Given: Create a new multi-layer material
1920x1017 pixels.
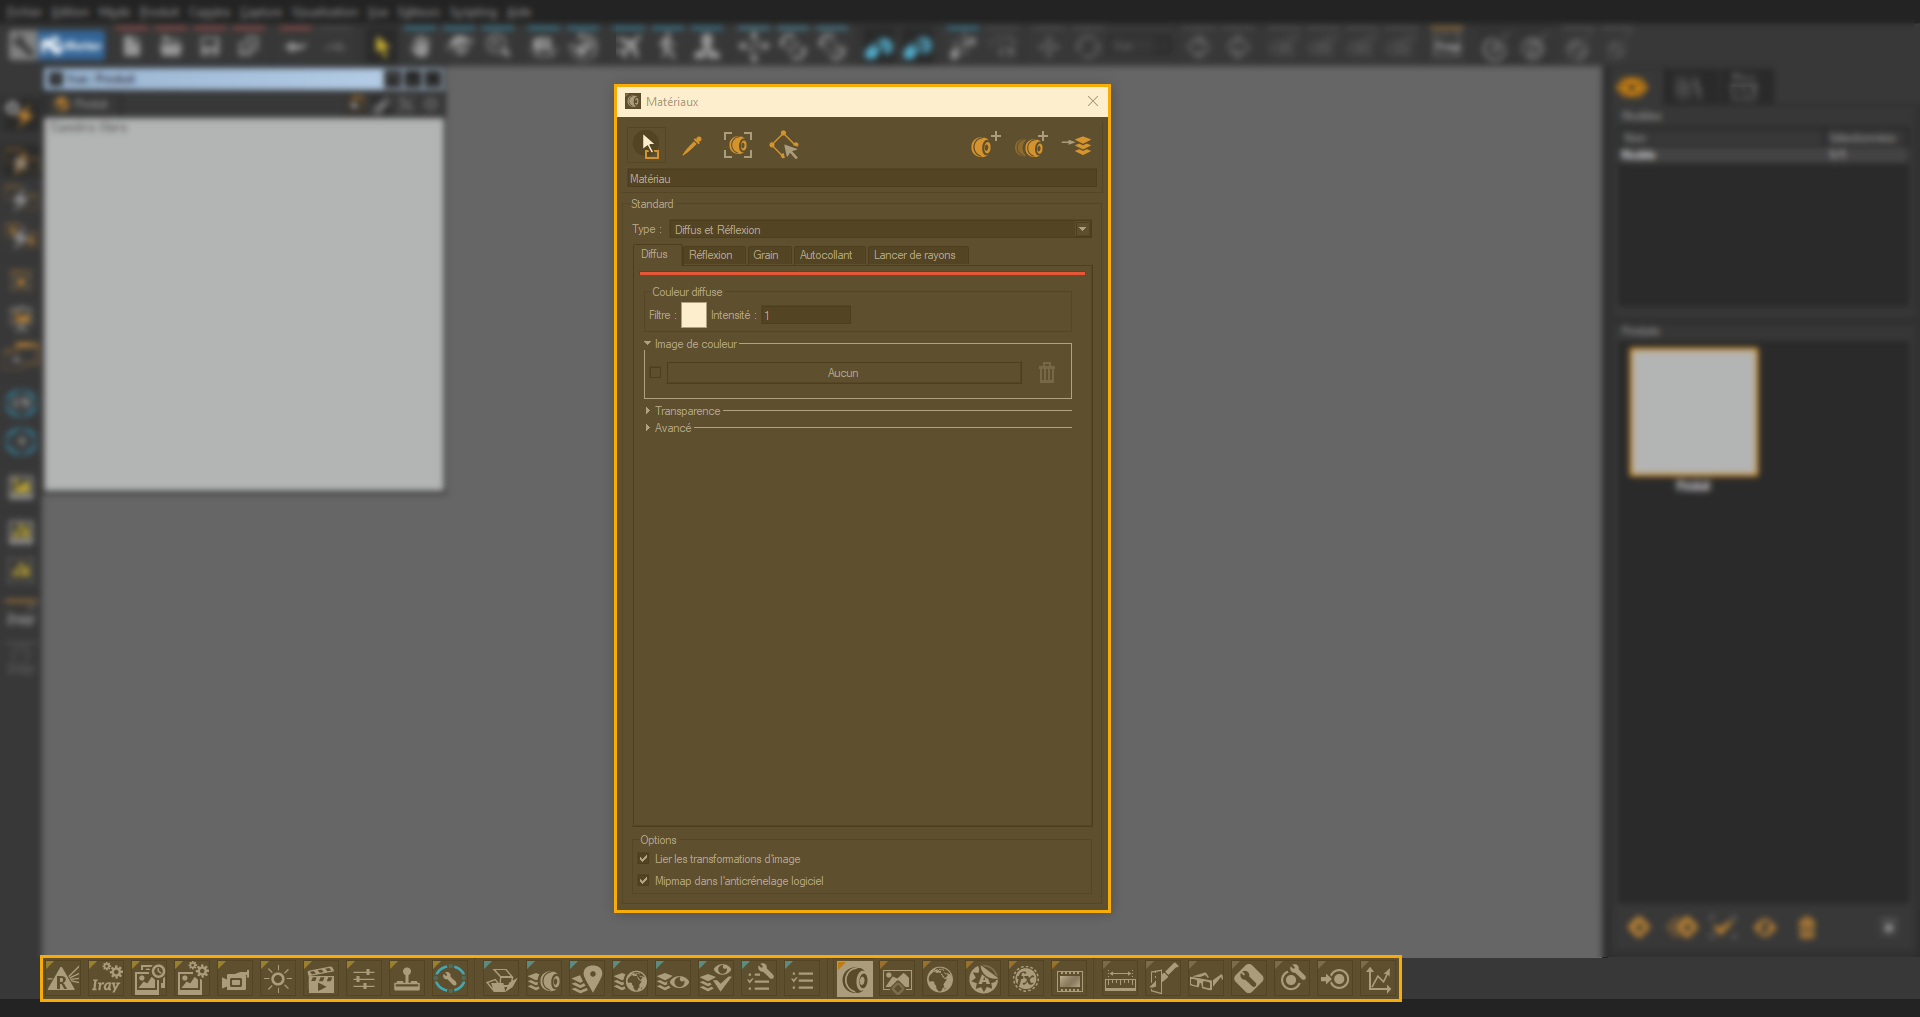Looking at the screenshot, I should (x=1031, y=146).
